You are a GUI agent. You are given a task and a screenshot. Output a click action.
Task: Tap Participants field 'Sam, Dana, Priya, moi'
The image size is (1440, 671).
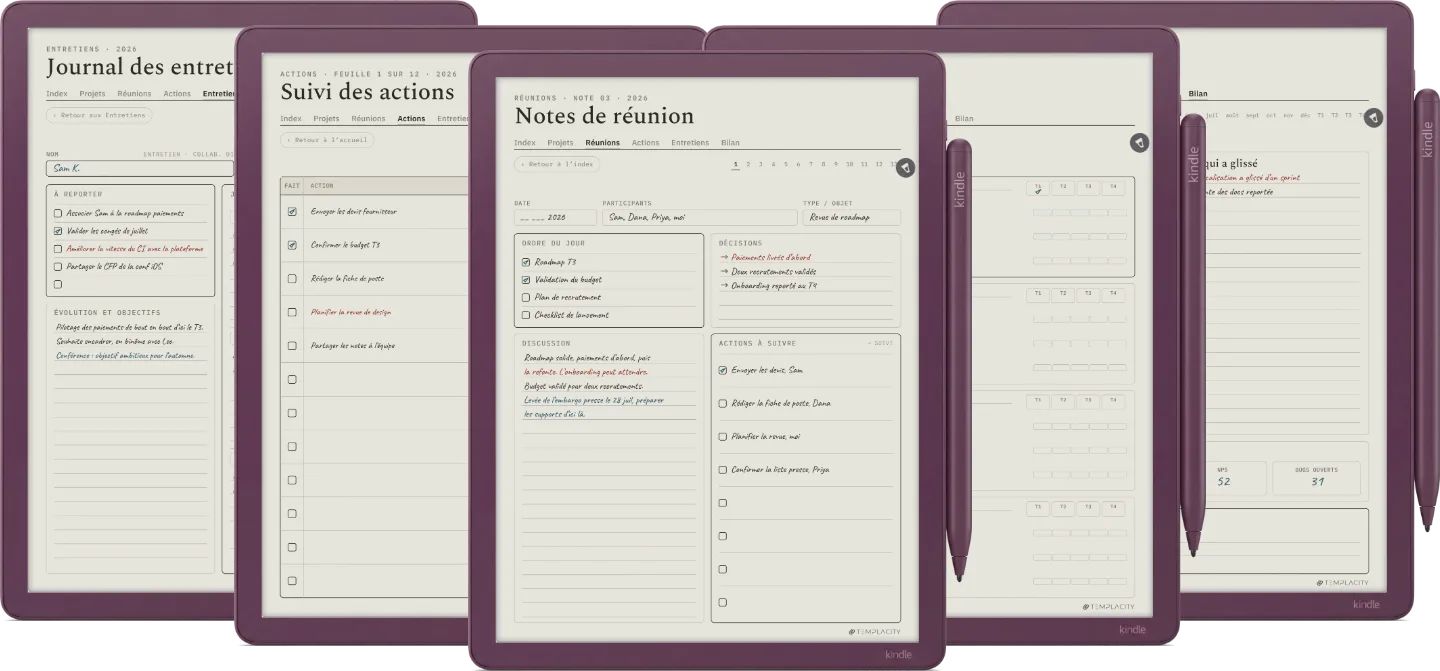click(x=699, y=217)
